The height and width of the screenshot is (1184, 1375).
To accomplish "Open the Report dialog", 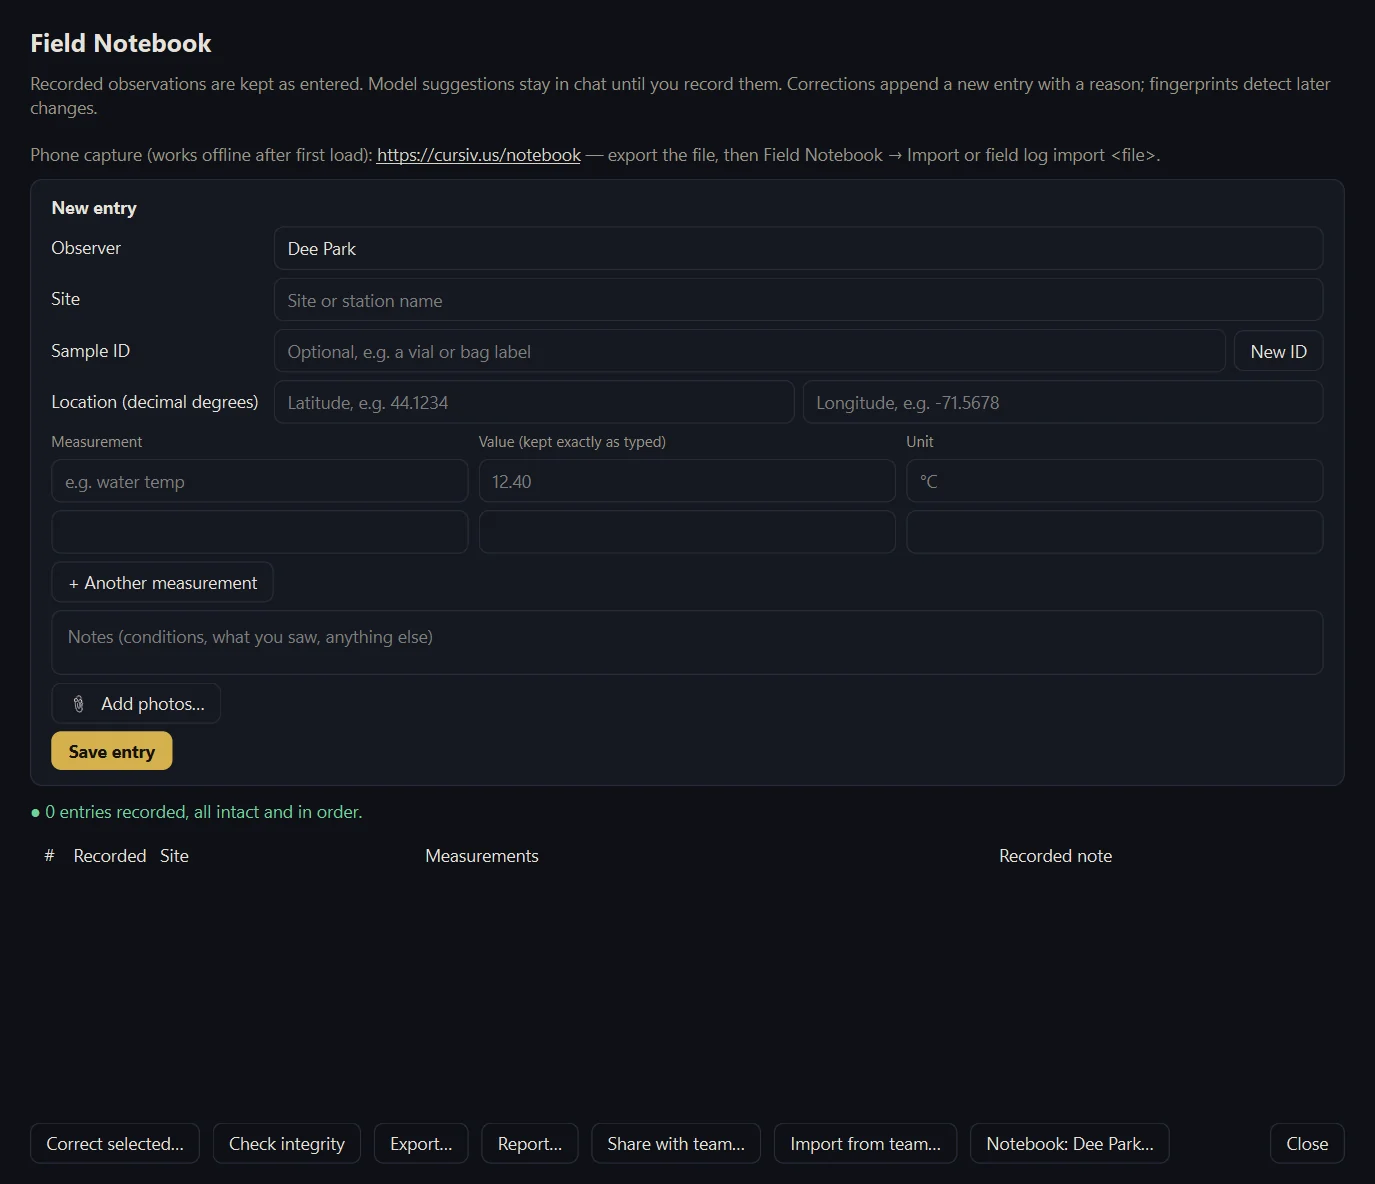I will click(x=530, y=1143).
